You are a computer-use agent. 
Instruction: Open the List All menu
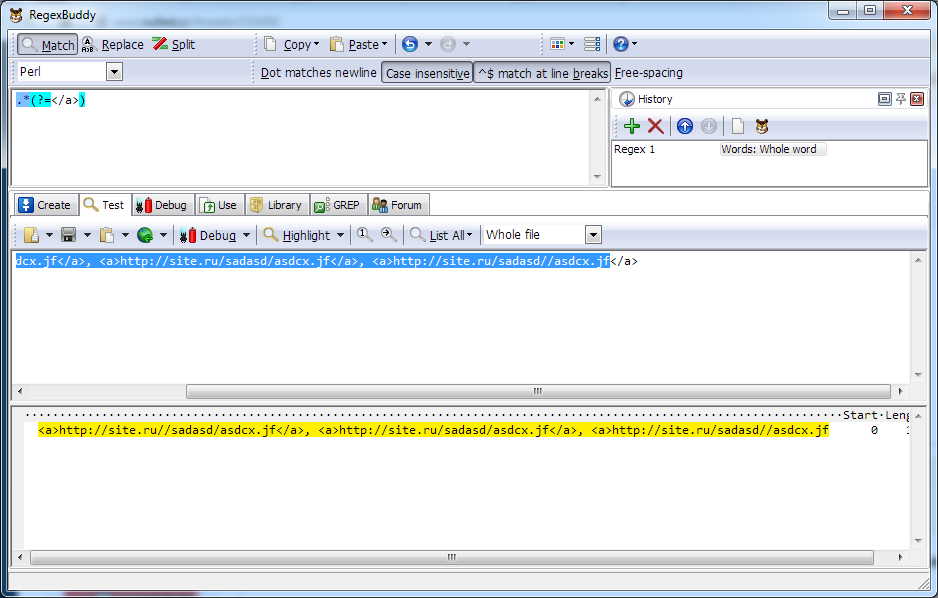(x=441, y=235)
